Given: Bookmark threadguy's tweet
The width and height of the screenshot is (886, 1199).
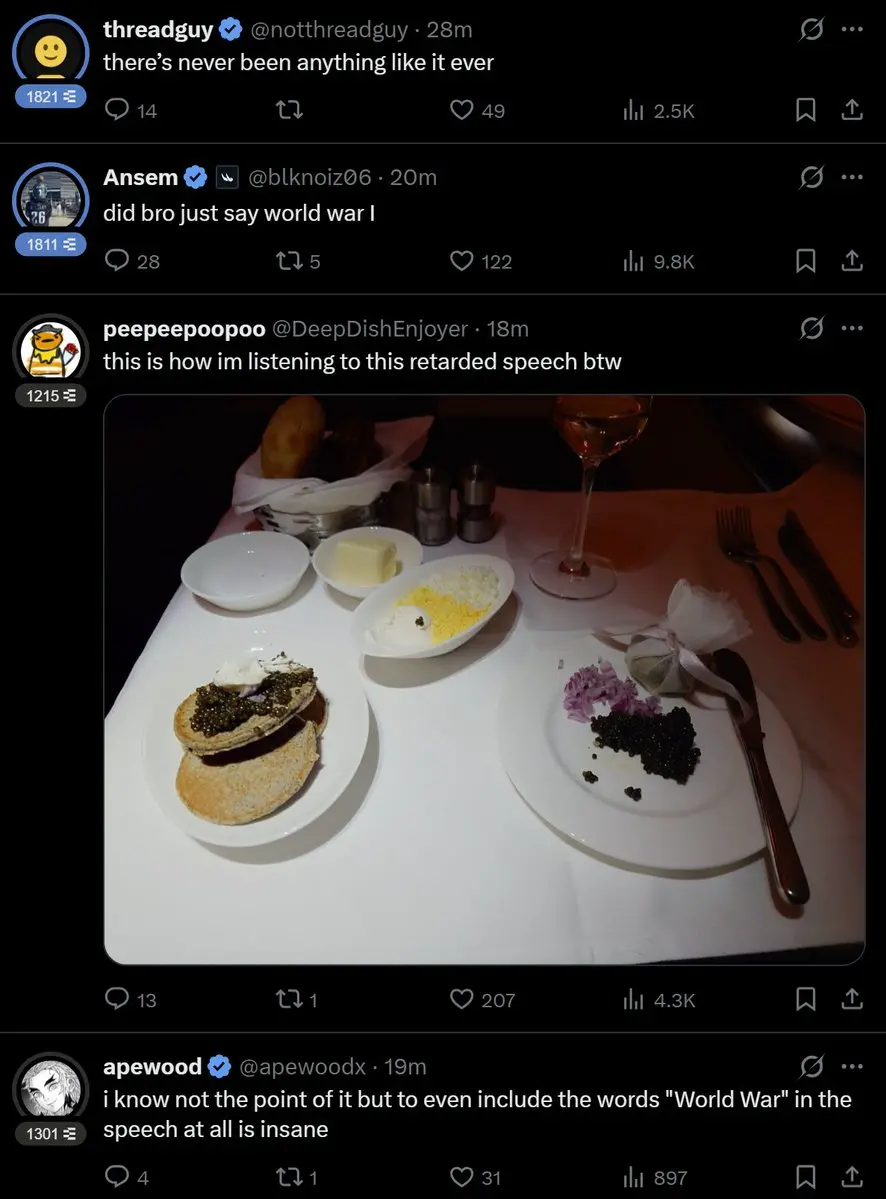Looking at the screenshot, I should point(805,111).
